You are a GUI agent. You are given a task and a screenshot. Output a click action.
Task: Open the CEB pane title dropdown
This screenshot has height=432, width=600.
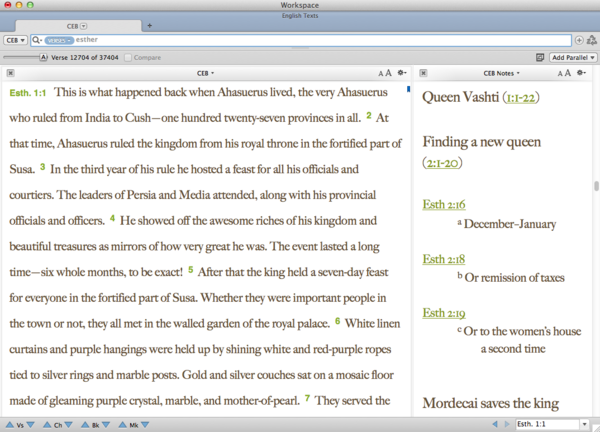click(205, 73)
